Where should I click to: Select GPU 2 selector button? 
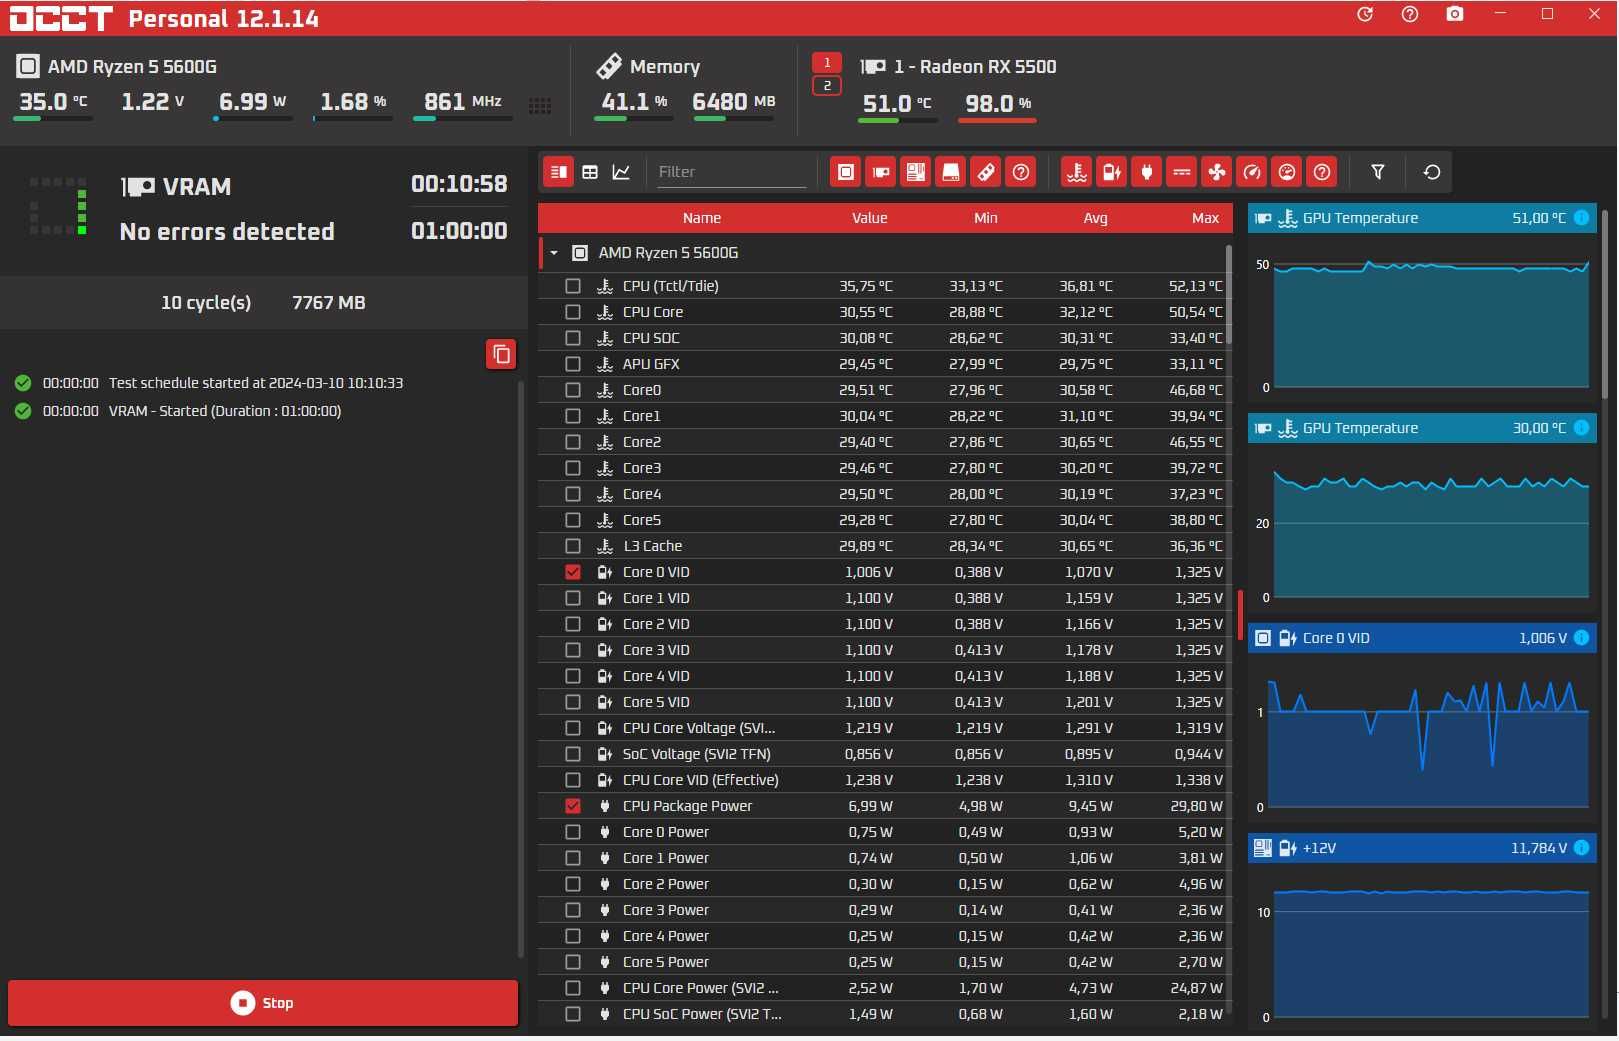[827, 86]
